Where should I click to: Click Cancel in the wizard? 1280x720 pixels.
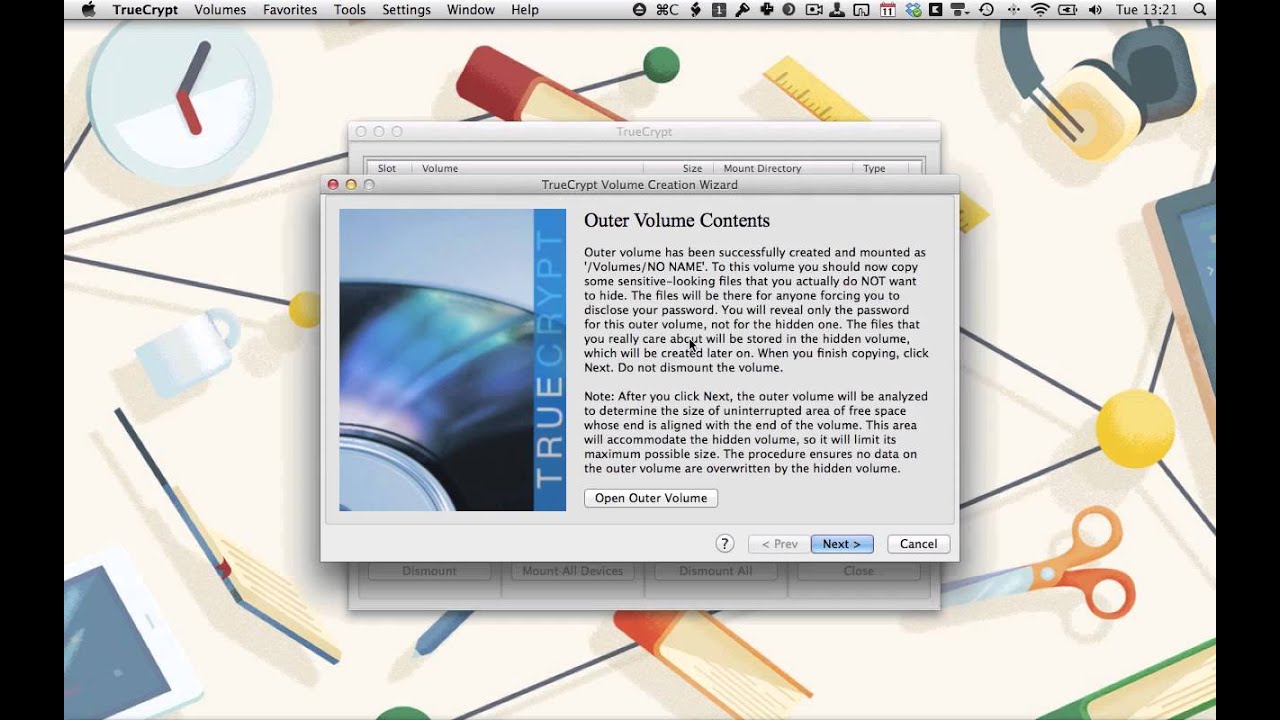pos(918,544)
